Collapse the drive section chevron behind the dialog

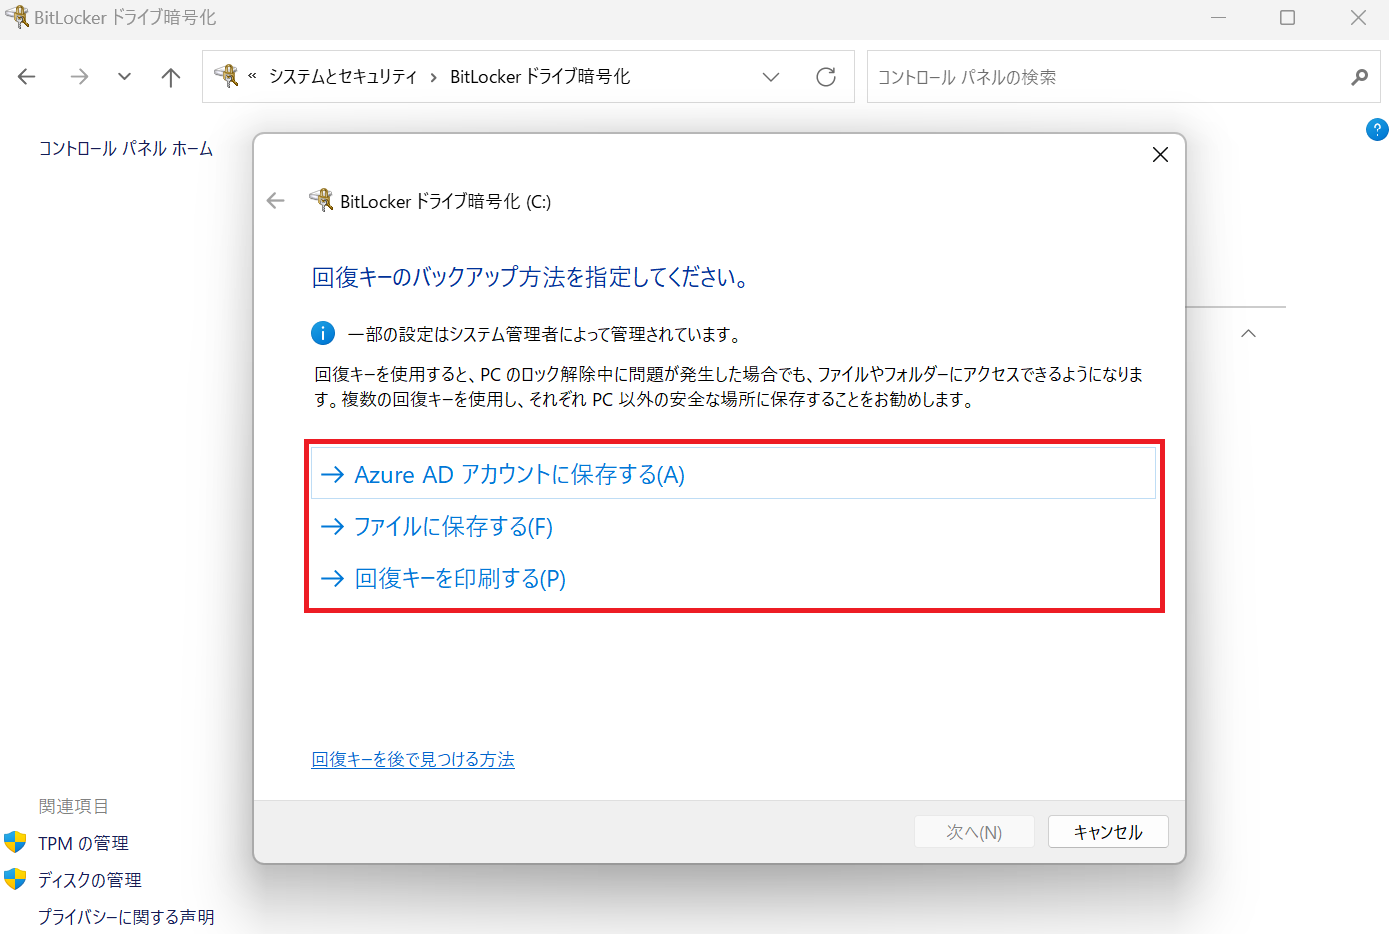pos(1248,334)
